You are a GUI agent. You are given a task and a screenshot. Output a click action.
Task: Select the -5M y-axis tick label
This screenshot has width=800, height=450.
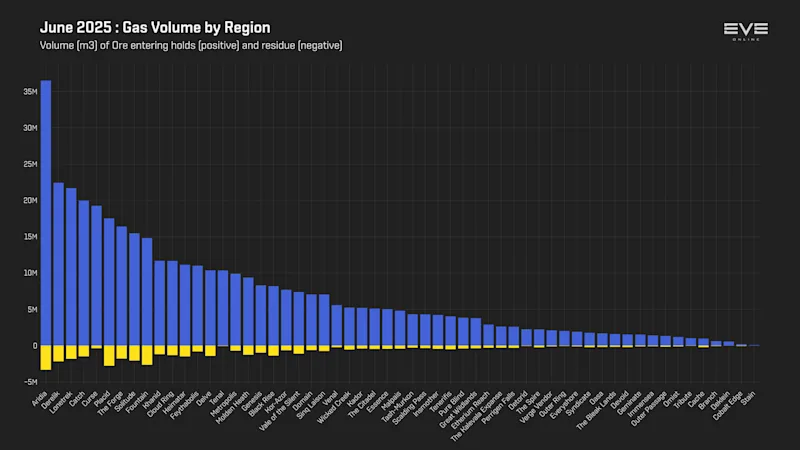(x=31, y=382)
